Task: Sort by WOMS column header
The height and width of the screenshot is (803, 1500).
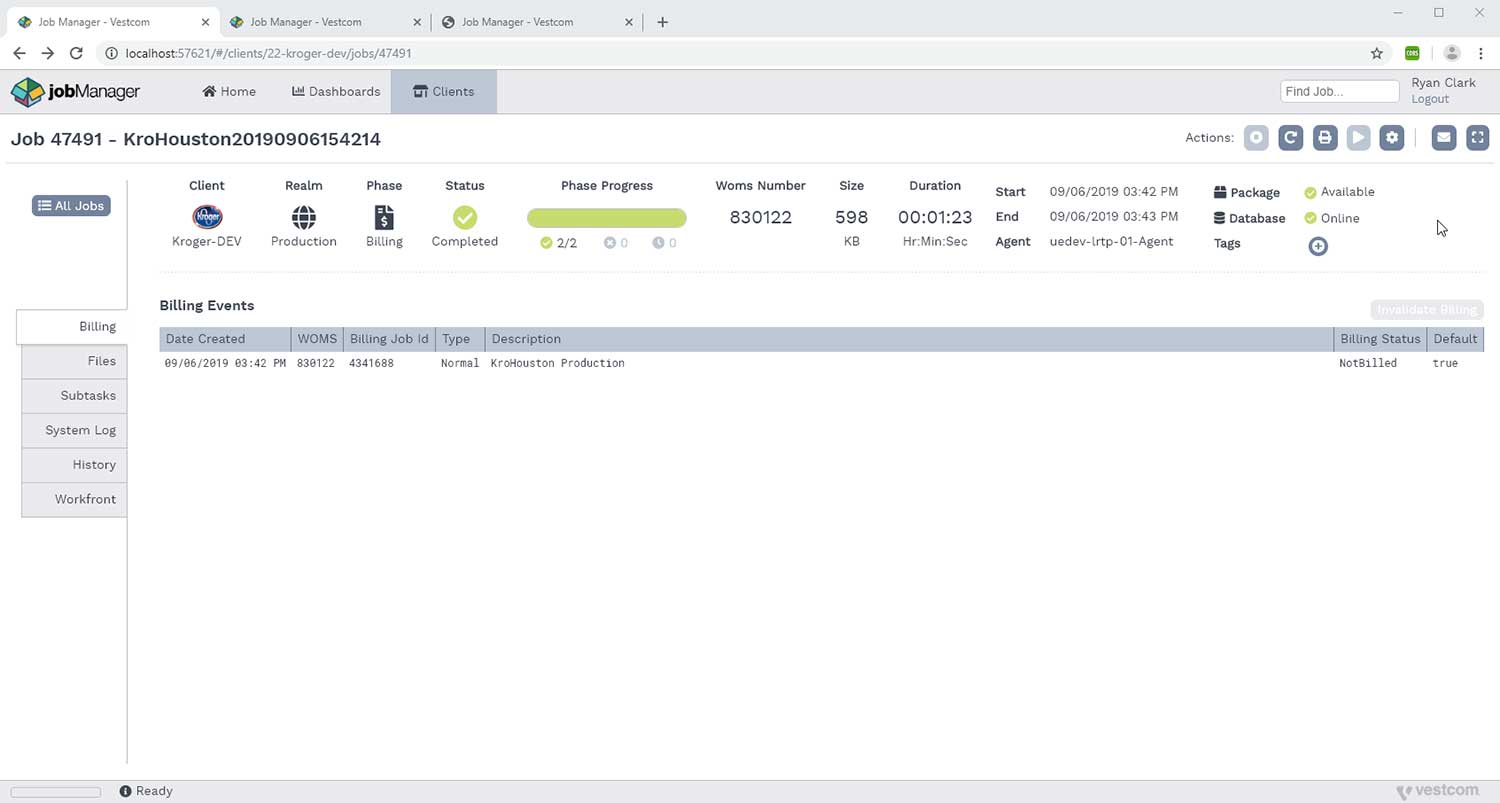Action: [317, 339]
